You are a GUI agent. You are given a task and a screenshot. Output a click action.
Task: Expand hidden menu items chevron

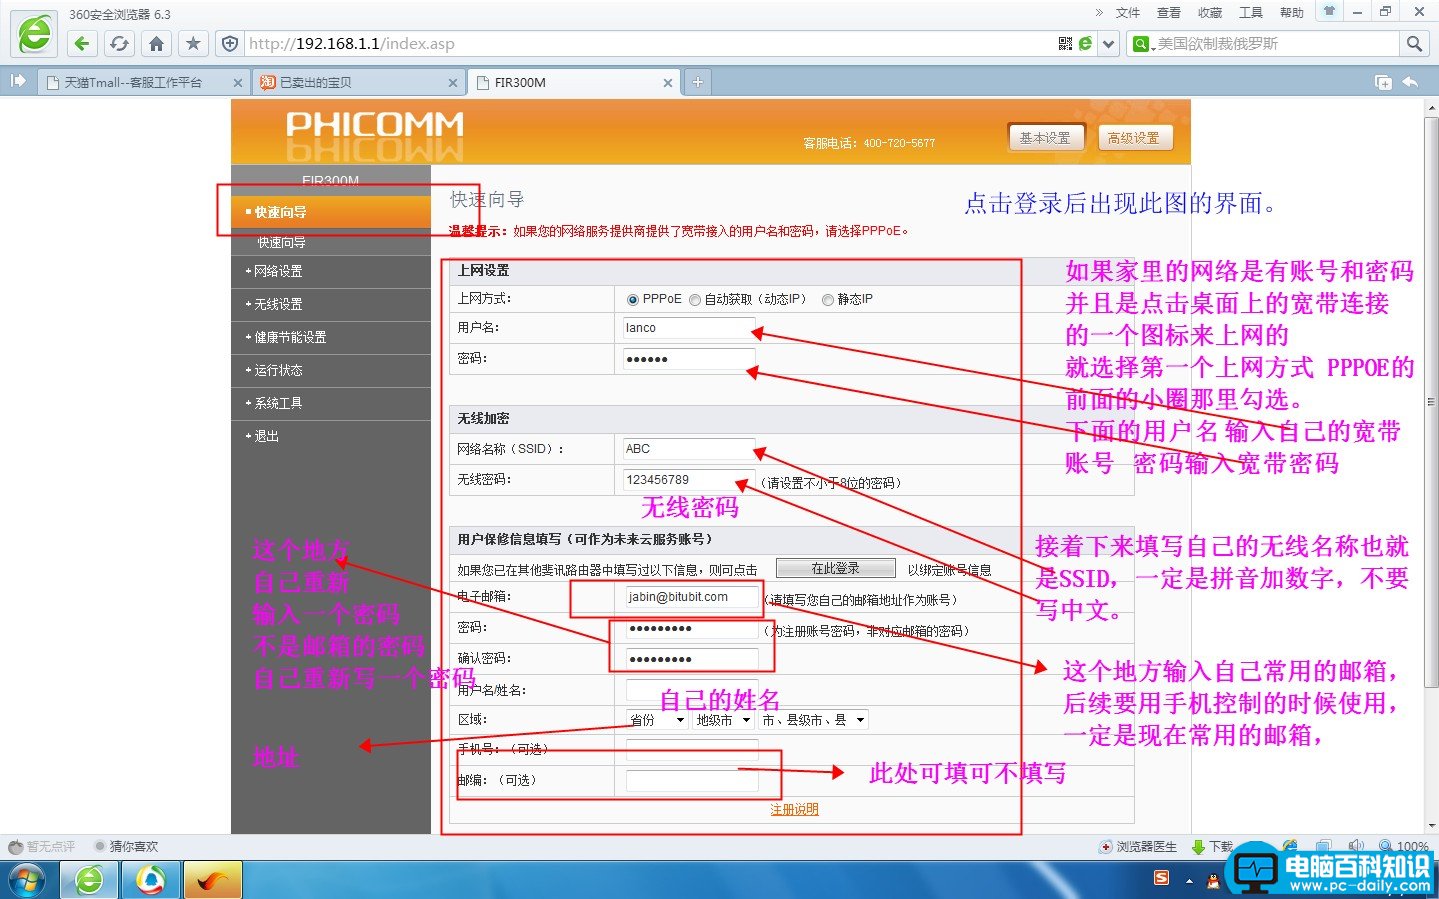click(x=1099, y=12)
